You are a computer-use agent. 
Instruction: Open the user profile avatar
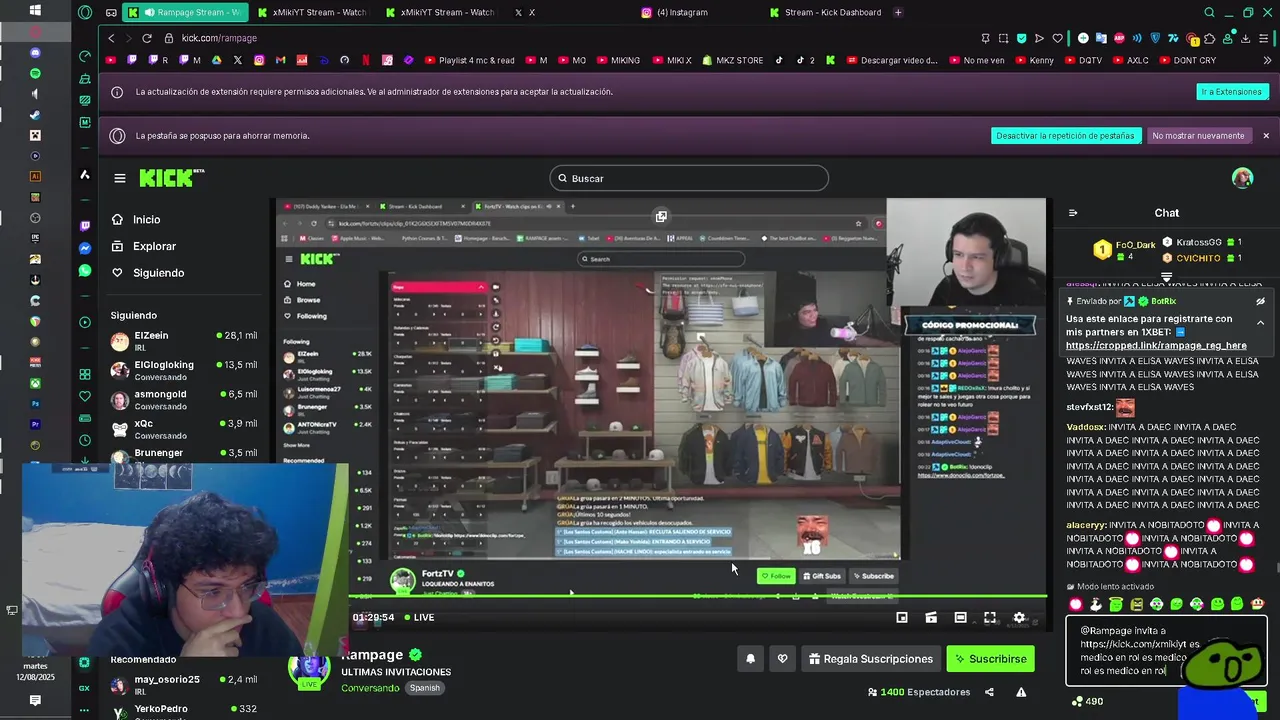pos(1242,178)
